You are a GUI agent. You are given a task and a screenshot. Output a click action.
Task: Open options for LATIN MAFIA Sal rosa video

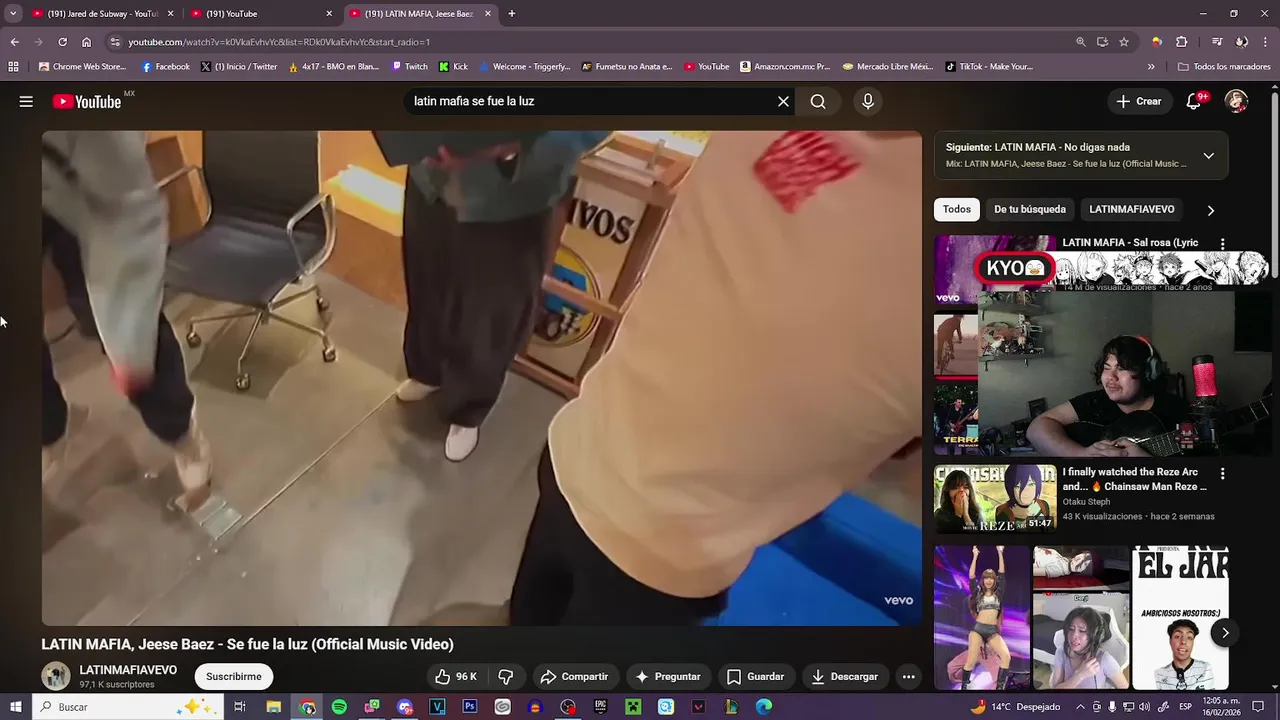(1222, 243)
